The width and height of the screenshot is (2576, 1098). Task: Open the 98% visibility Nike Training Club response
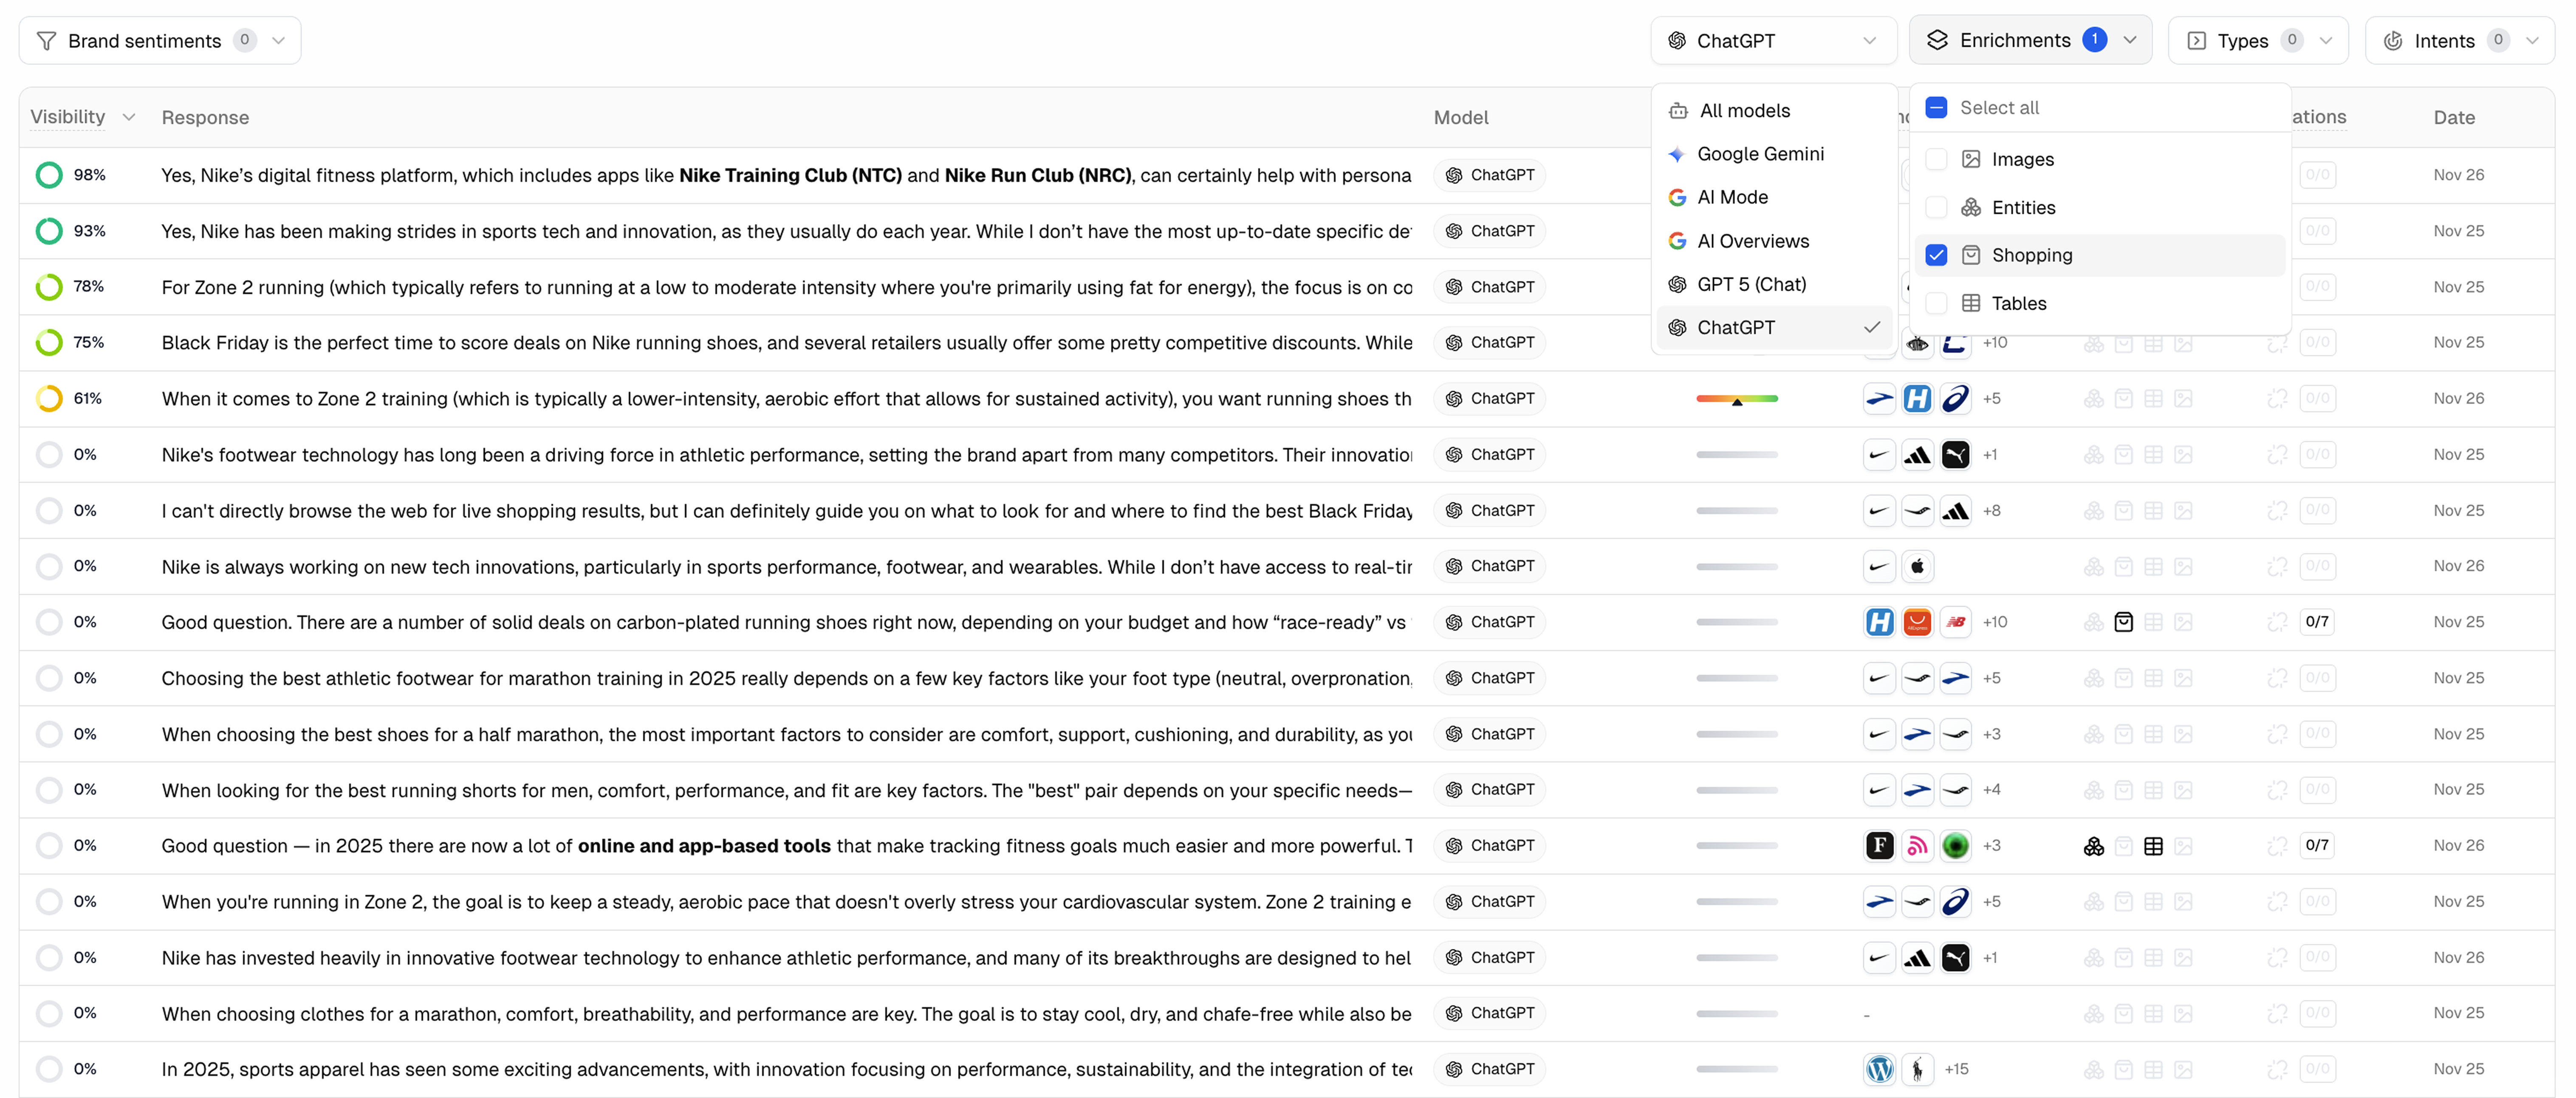tap(785, 175)
